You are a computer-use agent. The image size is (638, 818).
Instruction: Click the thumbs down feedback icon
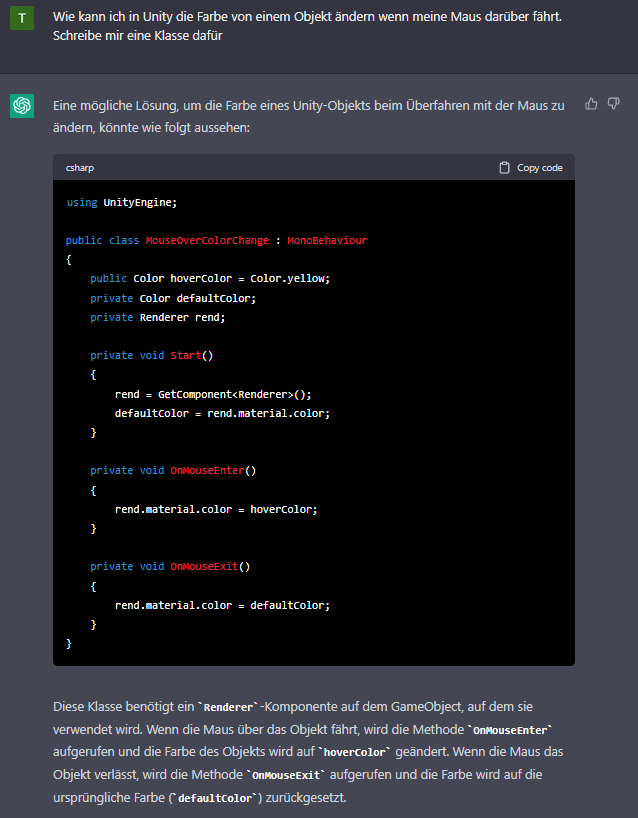click(613, 104)
